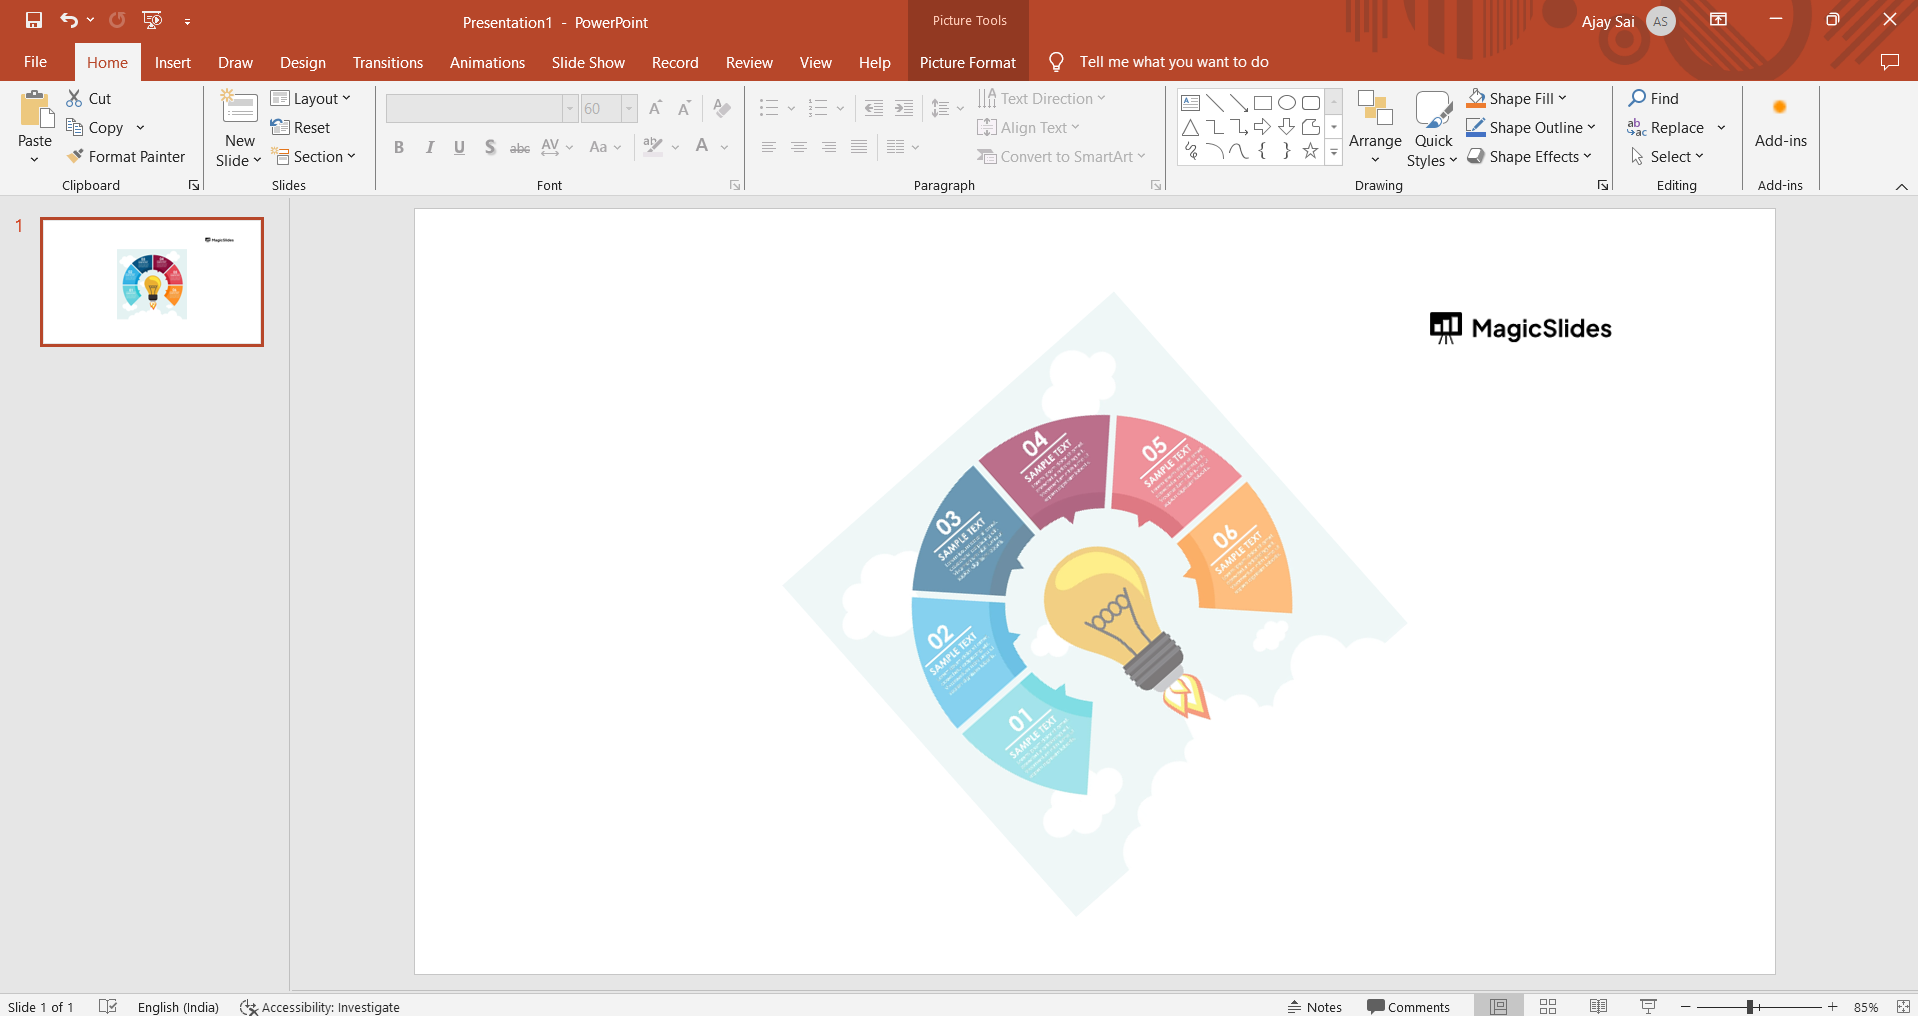Expand the Section dropdown menu
1918x1016 pixels.
(314, 157)
